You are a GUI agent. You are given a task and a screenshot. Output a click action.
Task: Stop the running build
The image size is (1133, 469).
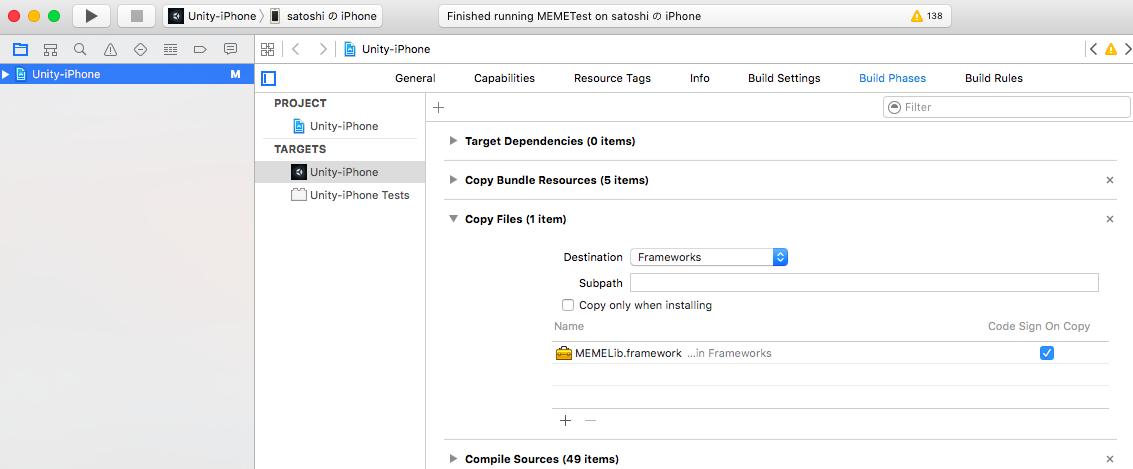point(137,16)
